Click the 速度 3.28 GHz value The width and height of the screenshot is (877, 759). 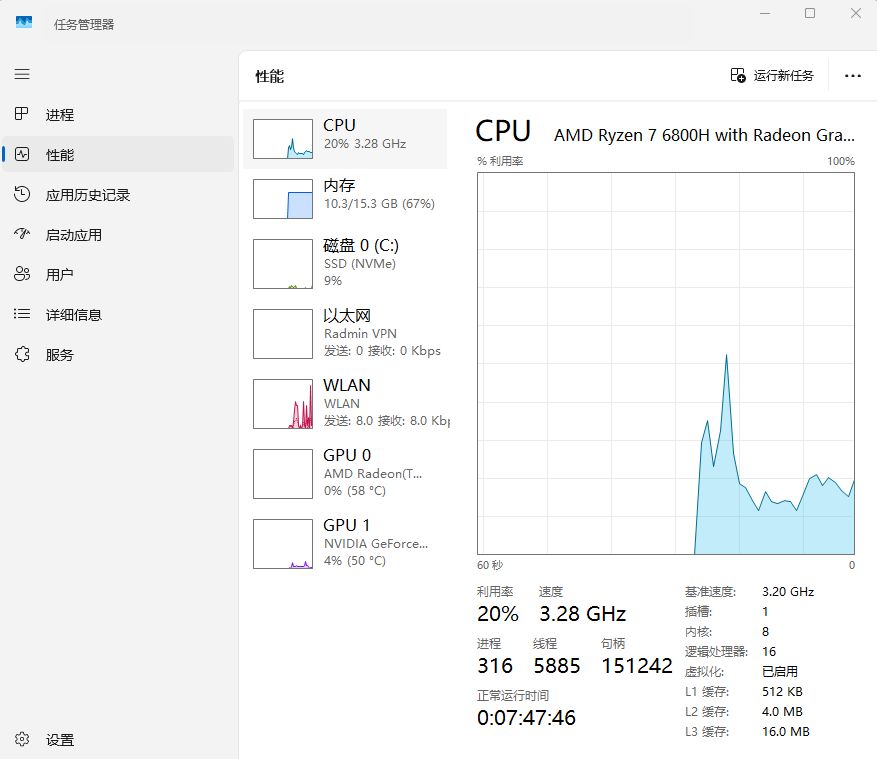pyautogui.click(x=582, y=614)
